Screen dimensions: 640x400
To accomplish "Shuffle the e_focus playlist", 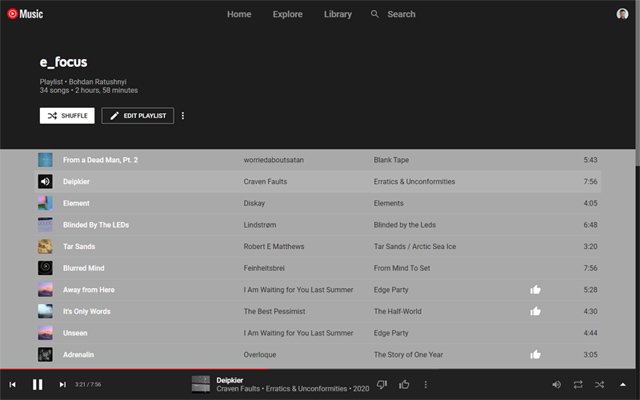I will click(x=67, y=116).
